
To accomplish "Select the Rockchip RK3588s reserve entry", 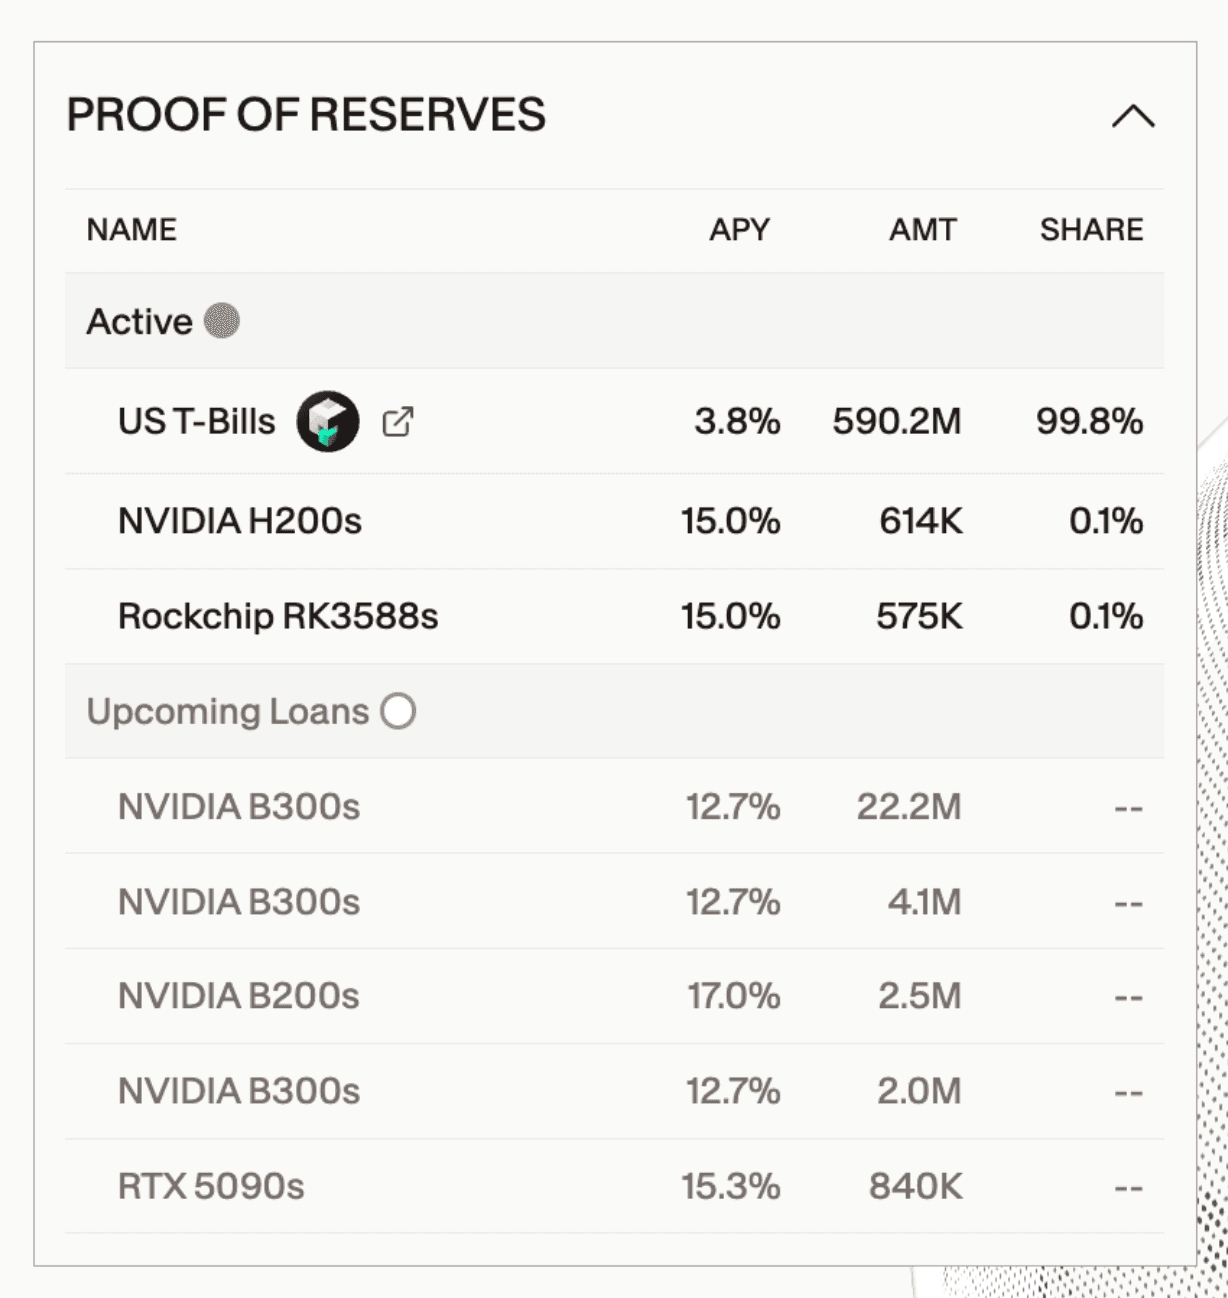I will (278, 616).
